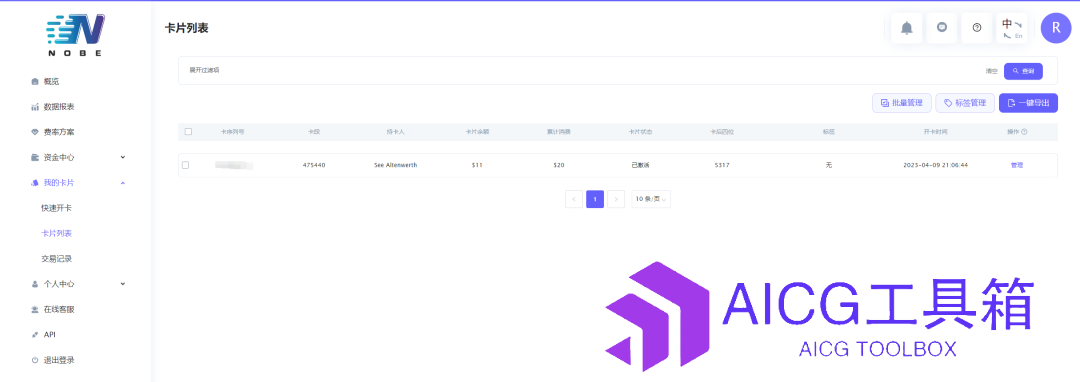Go to previous page arrow in pagination
This screenshot has width=1080, height=382.
point(574,199)
